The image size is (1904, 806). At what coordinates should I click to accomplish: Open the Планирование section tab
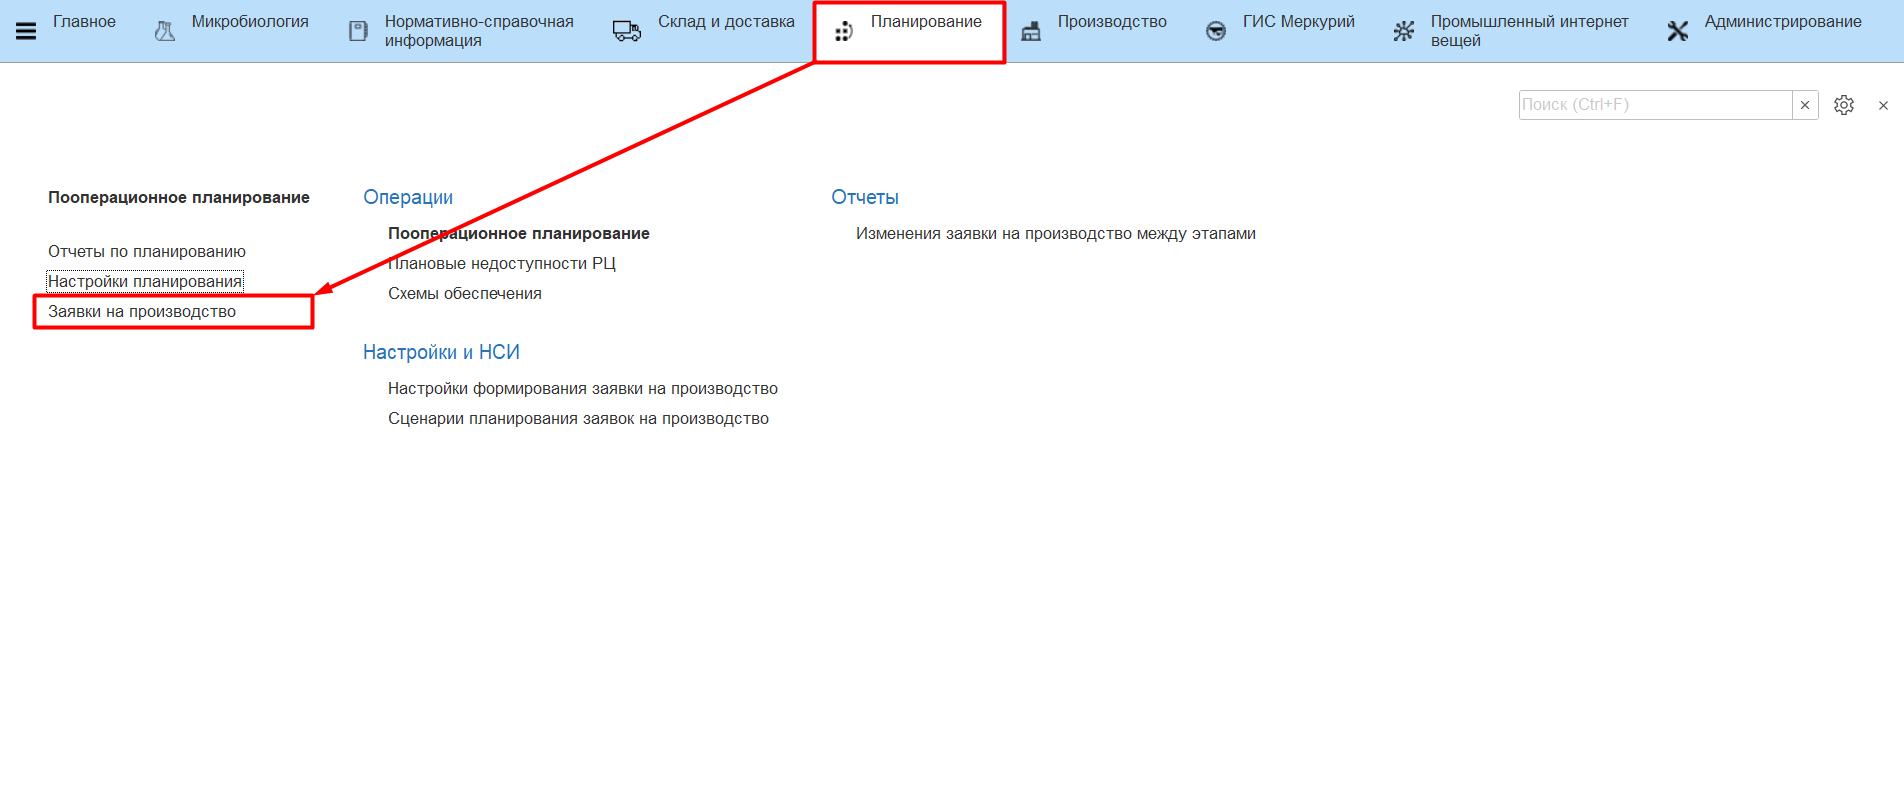[x=925, y=22]
